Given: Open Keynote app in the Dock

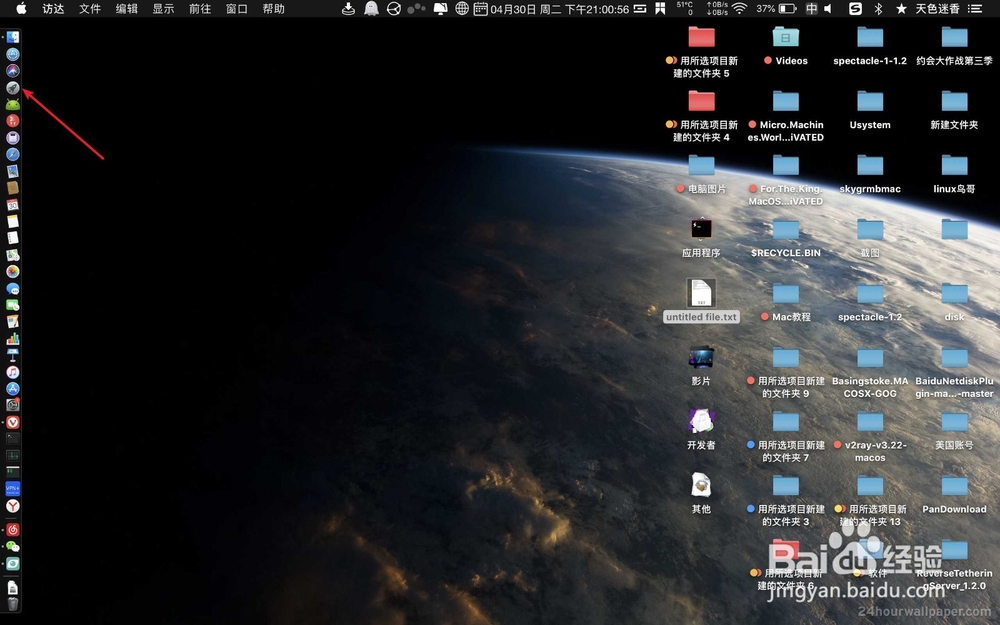Looking at the screenshot, I should click(13, 355).
